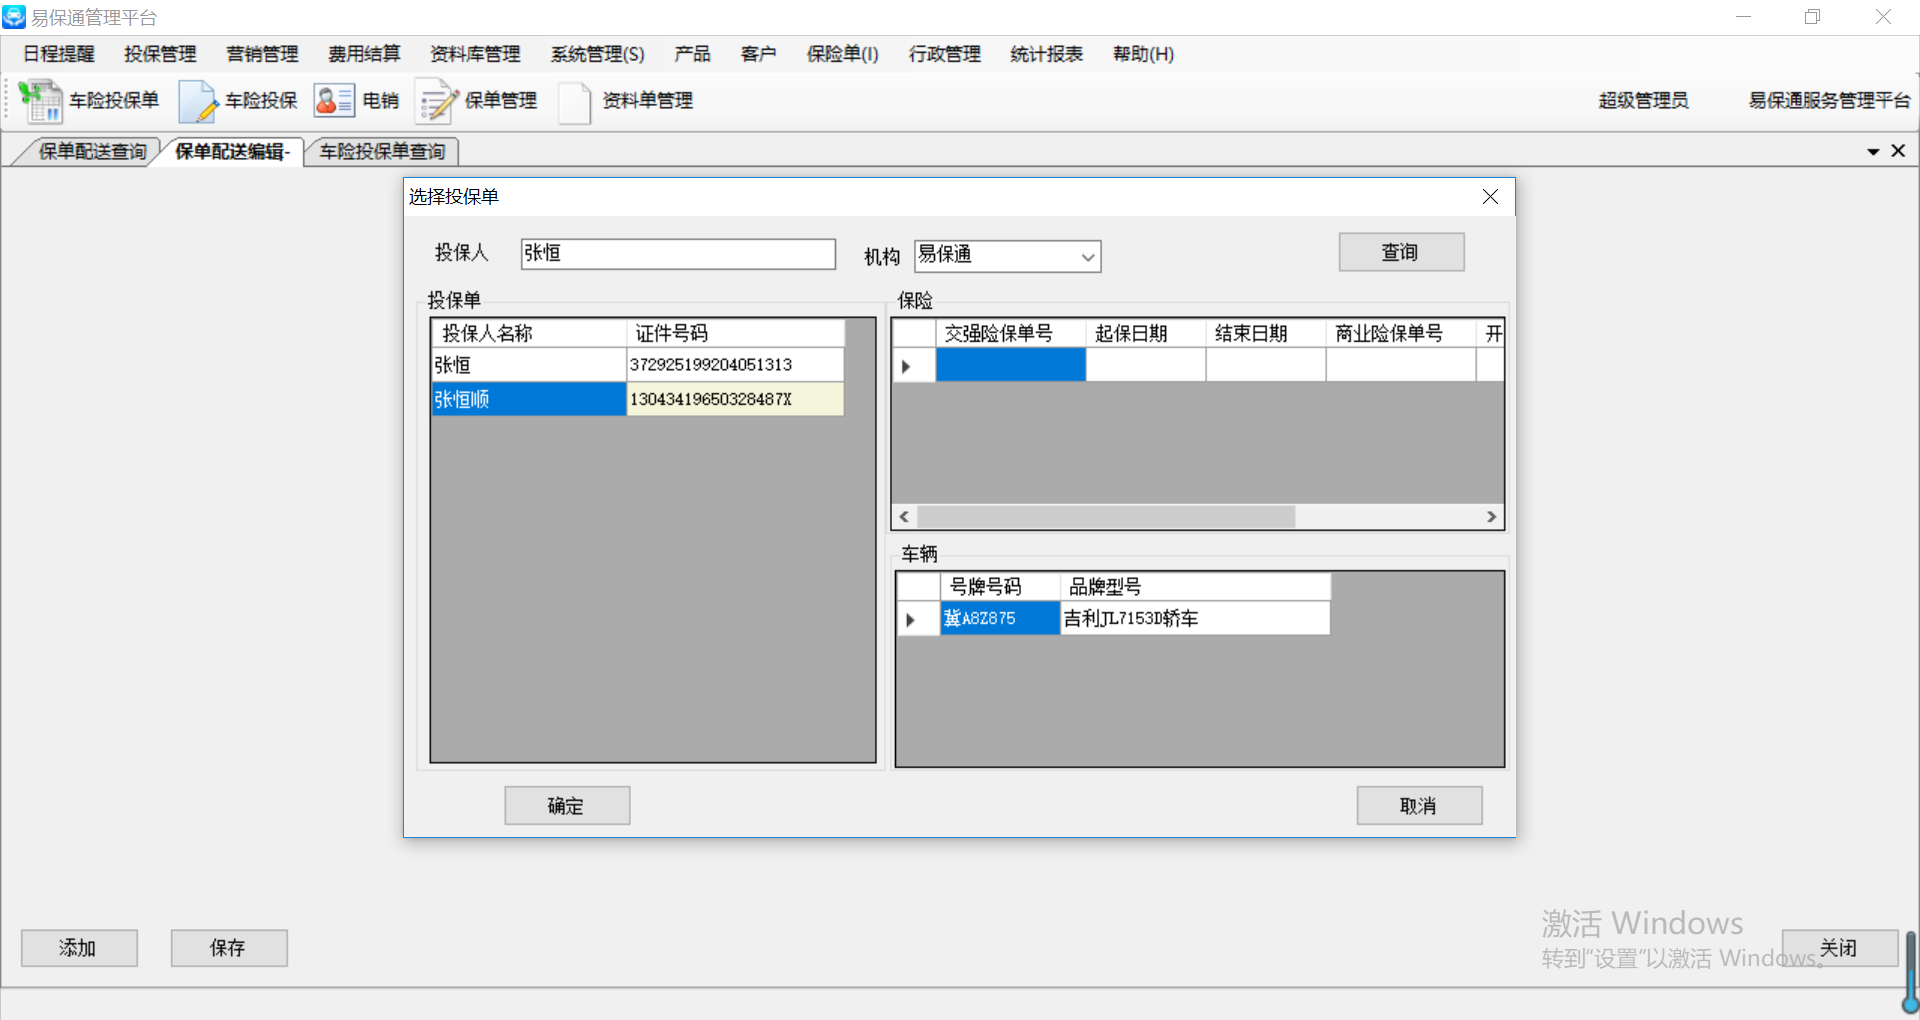The image size is (1920, 1020).
Task: Close the current tab with X icon
Action: pyautogui.click(x=1898, y=151)
